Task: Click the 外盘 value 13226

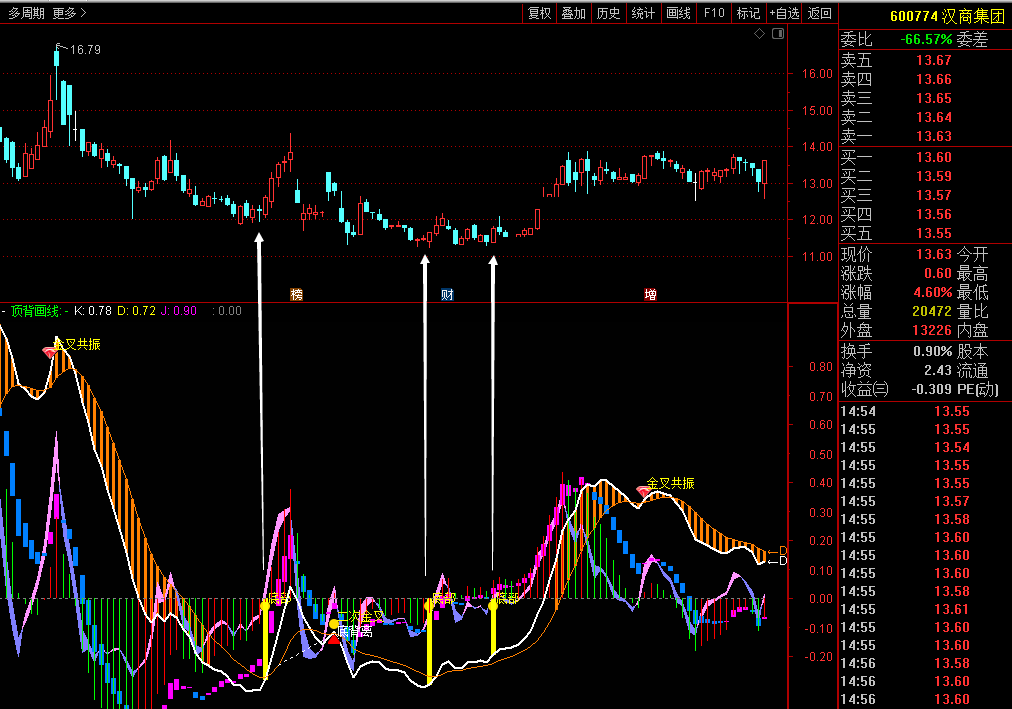Action: pos(932,330)
